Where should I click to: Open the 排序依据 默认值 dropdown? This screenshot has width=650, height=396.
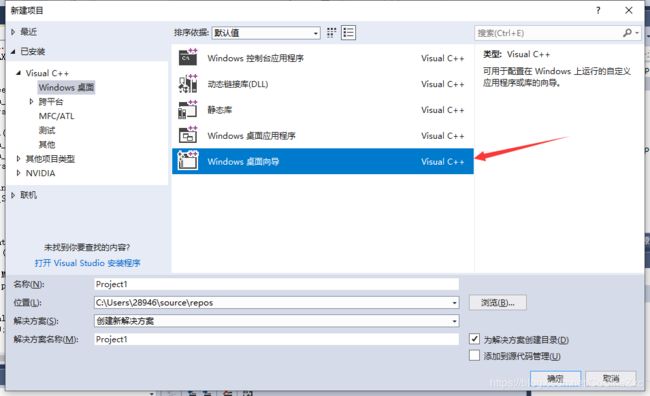coord(266,33)
